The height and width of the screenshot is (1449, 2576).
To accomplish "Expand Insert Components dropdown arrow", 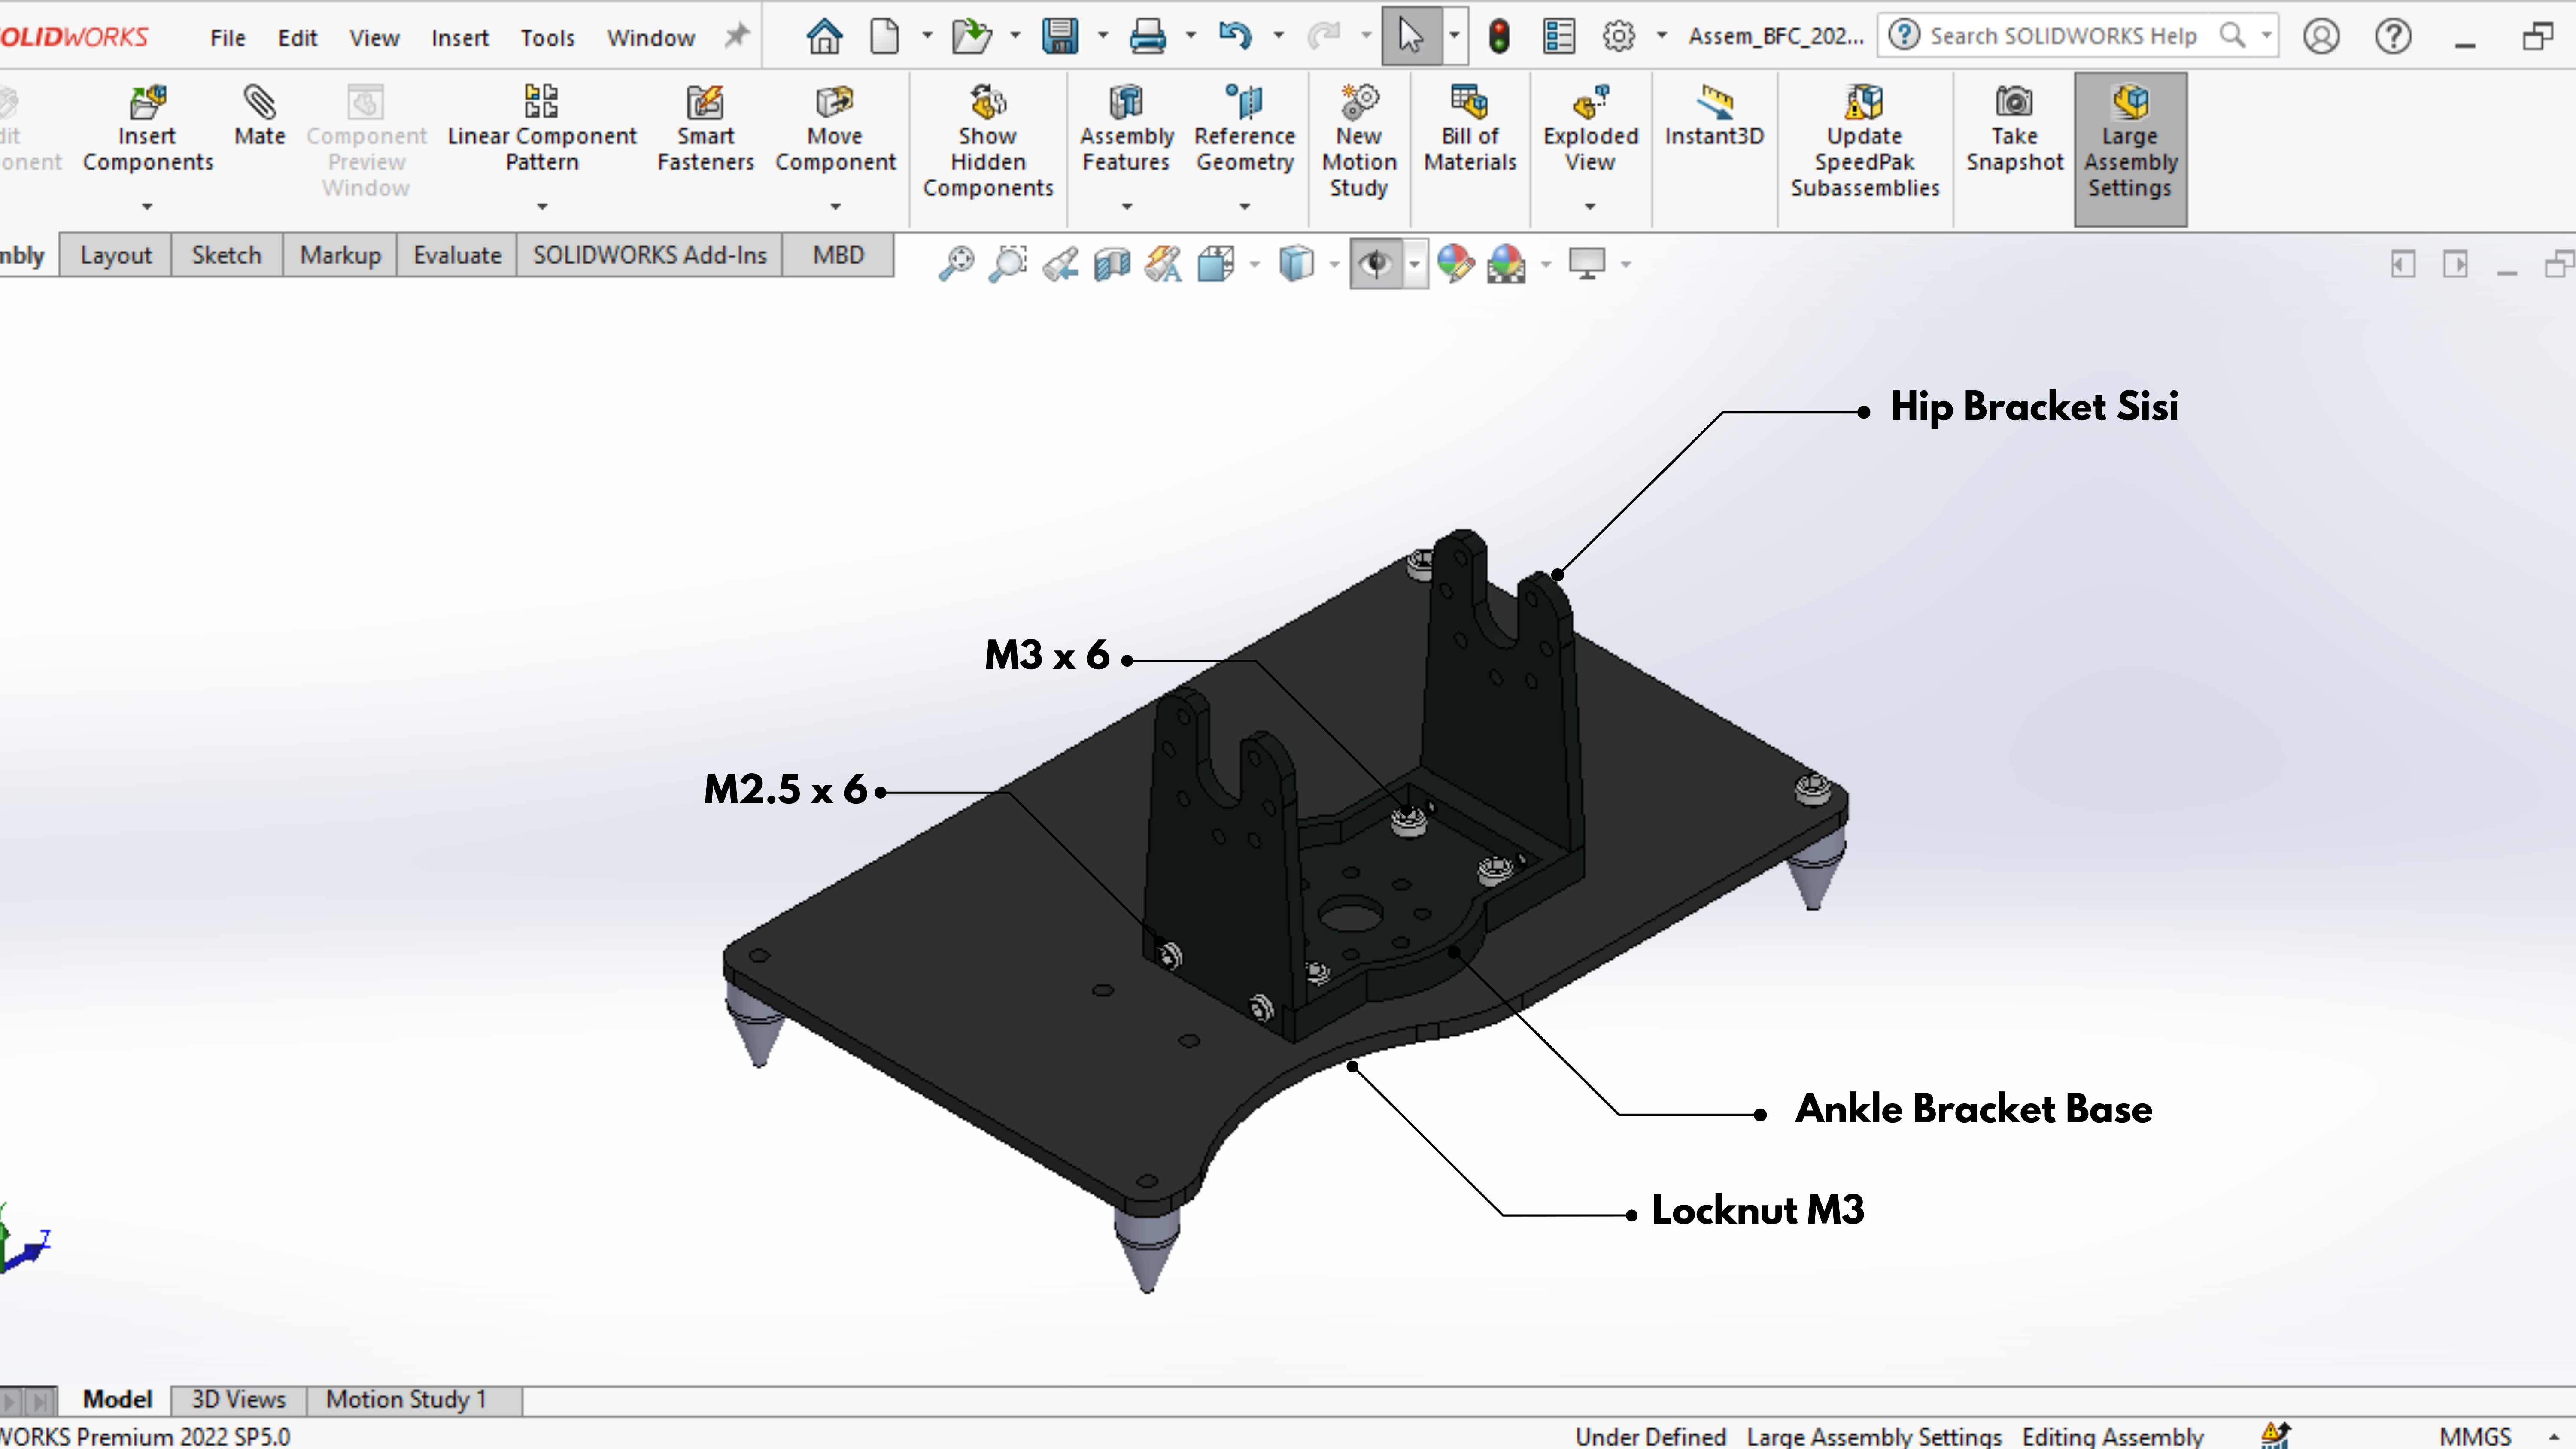I will (147, 207).
